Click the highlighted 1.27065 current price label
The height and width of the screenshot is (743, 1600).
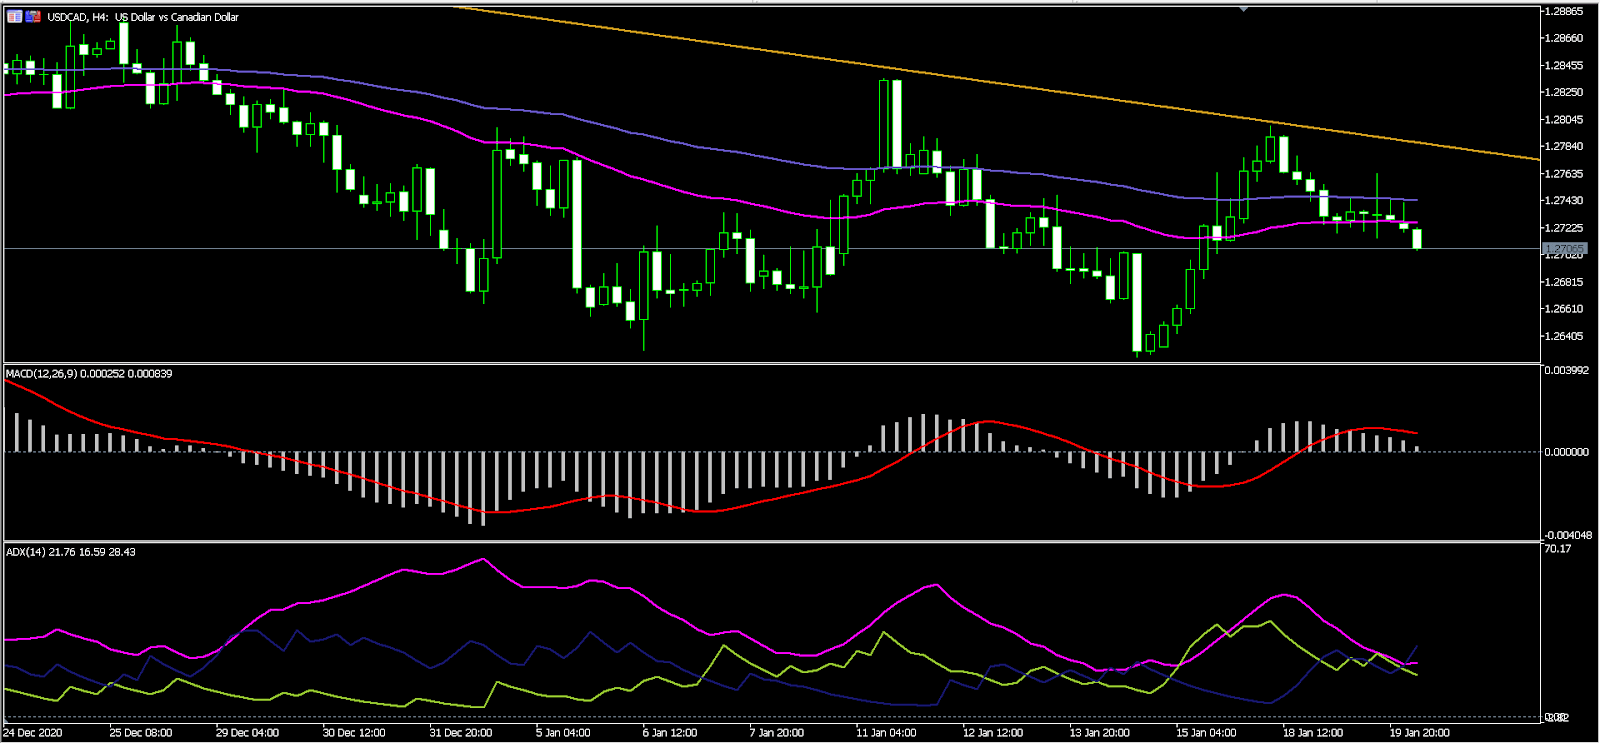point(1564,248)
